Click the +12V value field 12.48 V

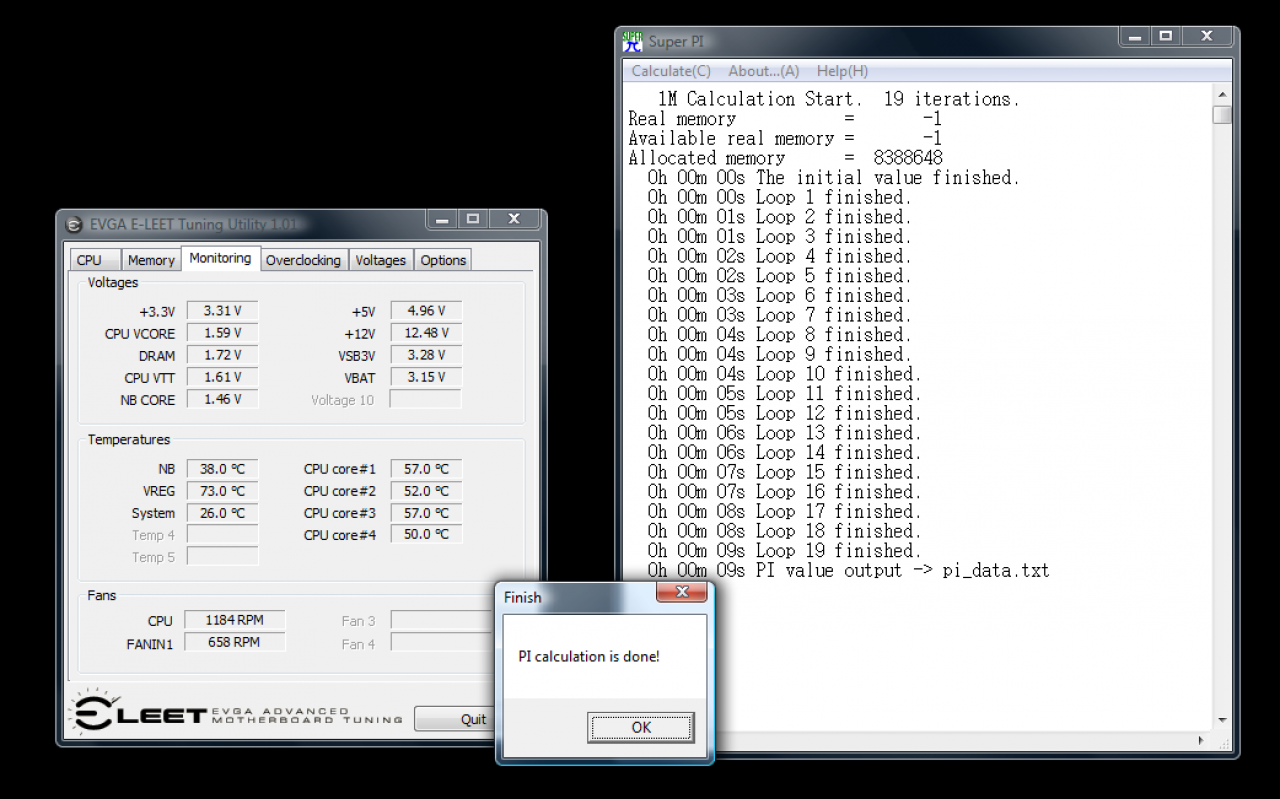[426, 333]
